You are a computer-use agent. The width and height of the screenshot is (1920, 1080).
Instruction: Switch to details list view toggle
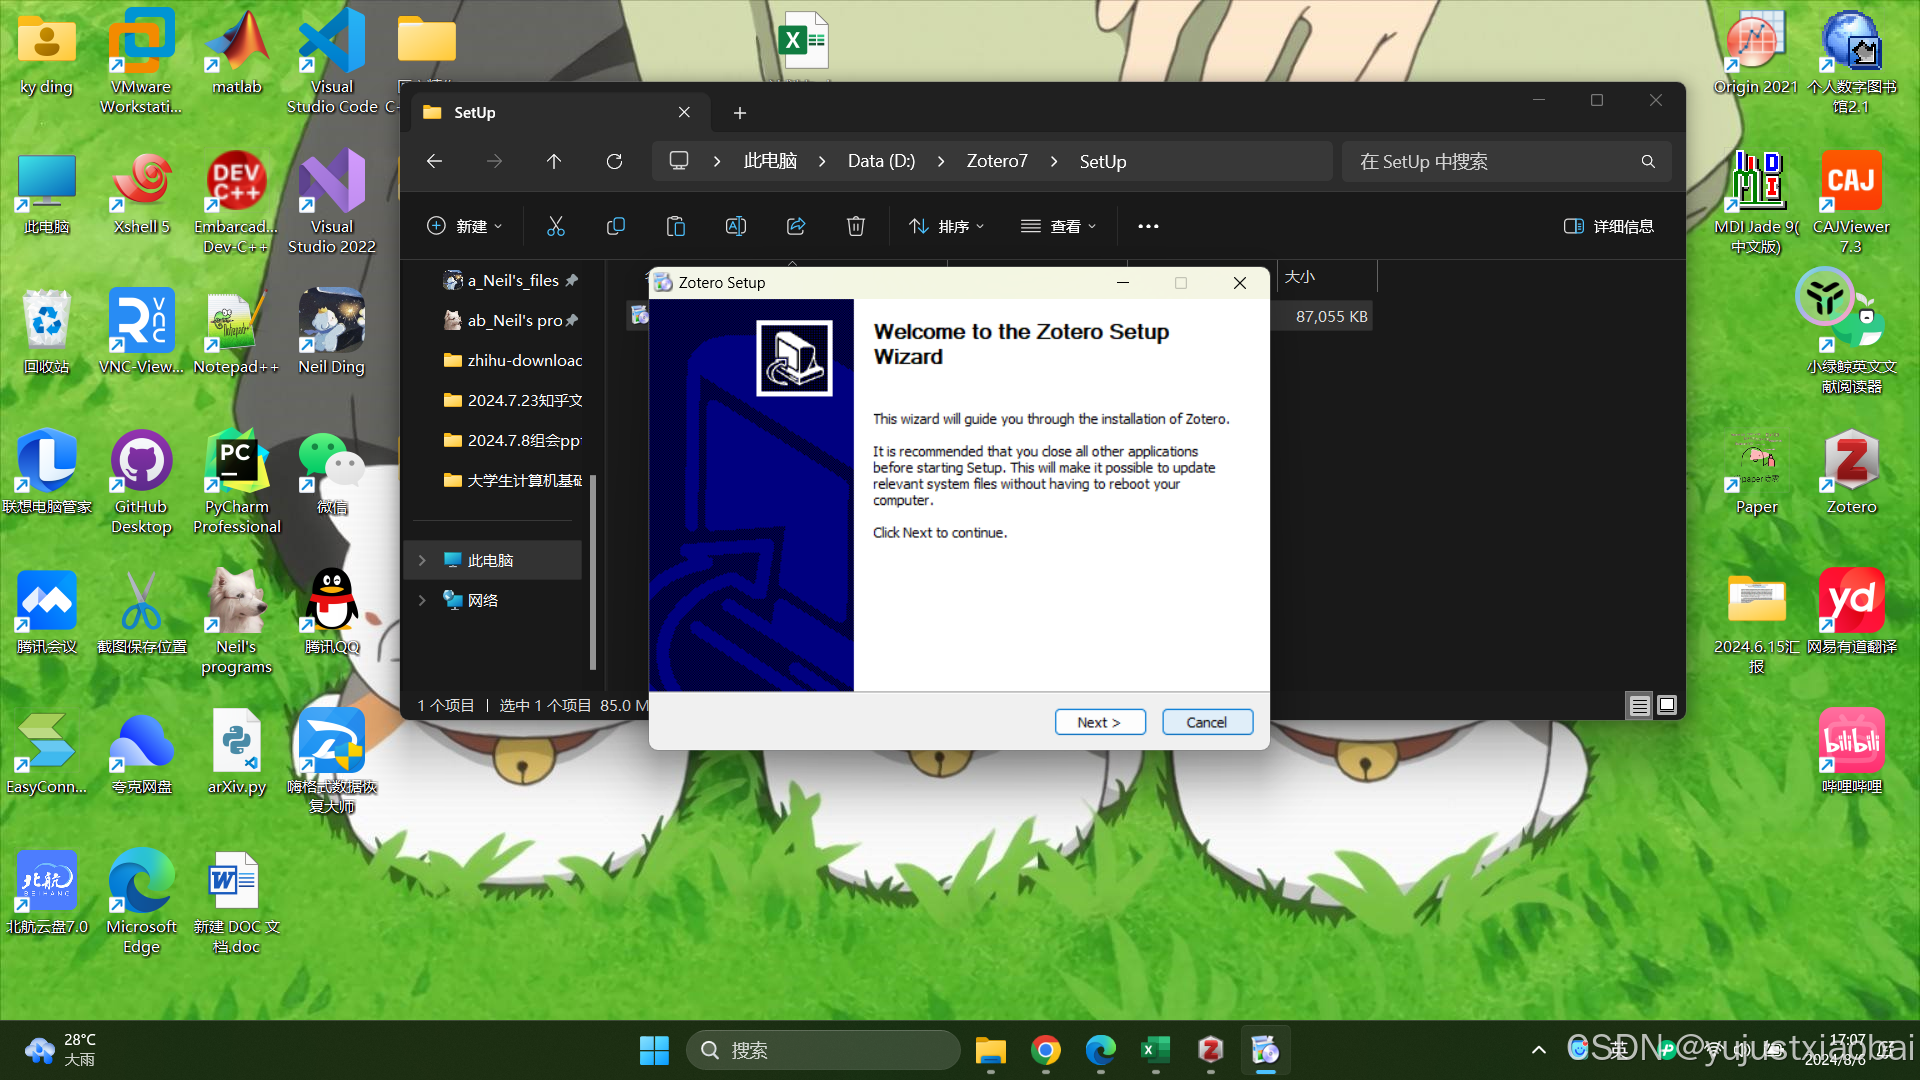point(1639,705)
